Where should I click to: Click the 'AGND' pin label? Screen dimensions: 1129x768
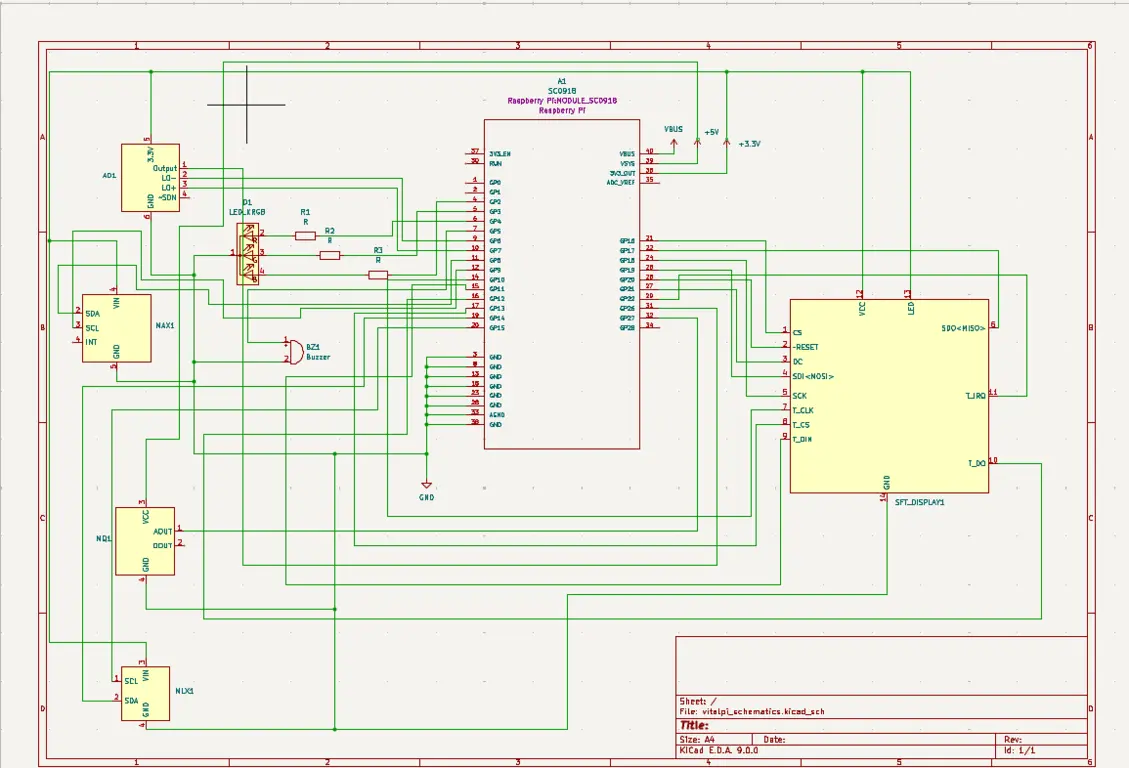coord(497,415)
